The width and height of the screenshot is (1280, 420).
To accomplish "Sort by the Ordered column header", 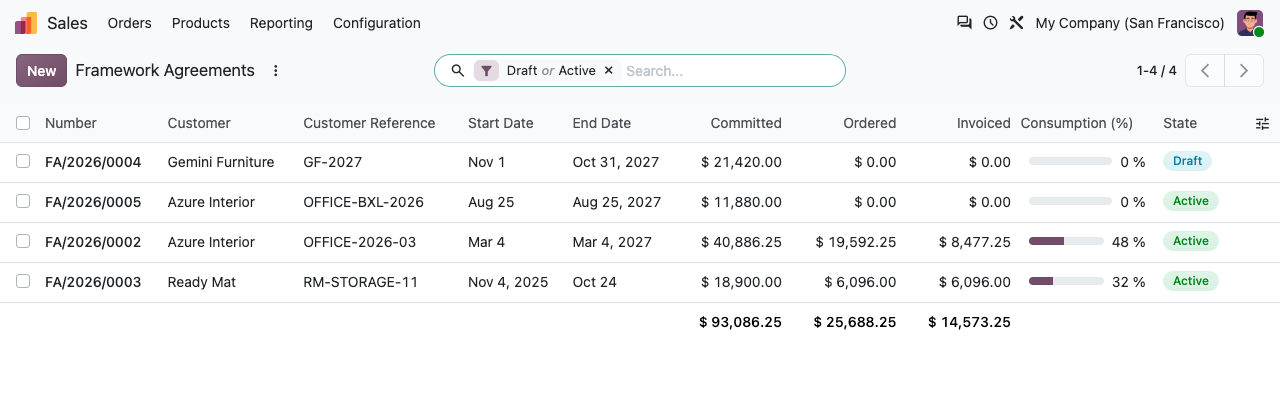I will coord(870,123).
